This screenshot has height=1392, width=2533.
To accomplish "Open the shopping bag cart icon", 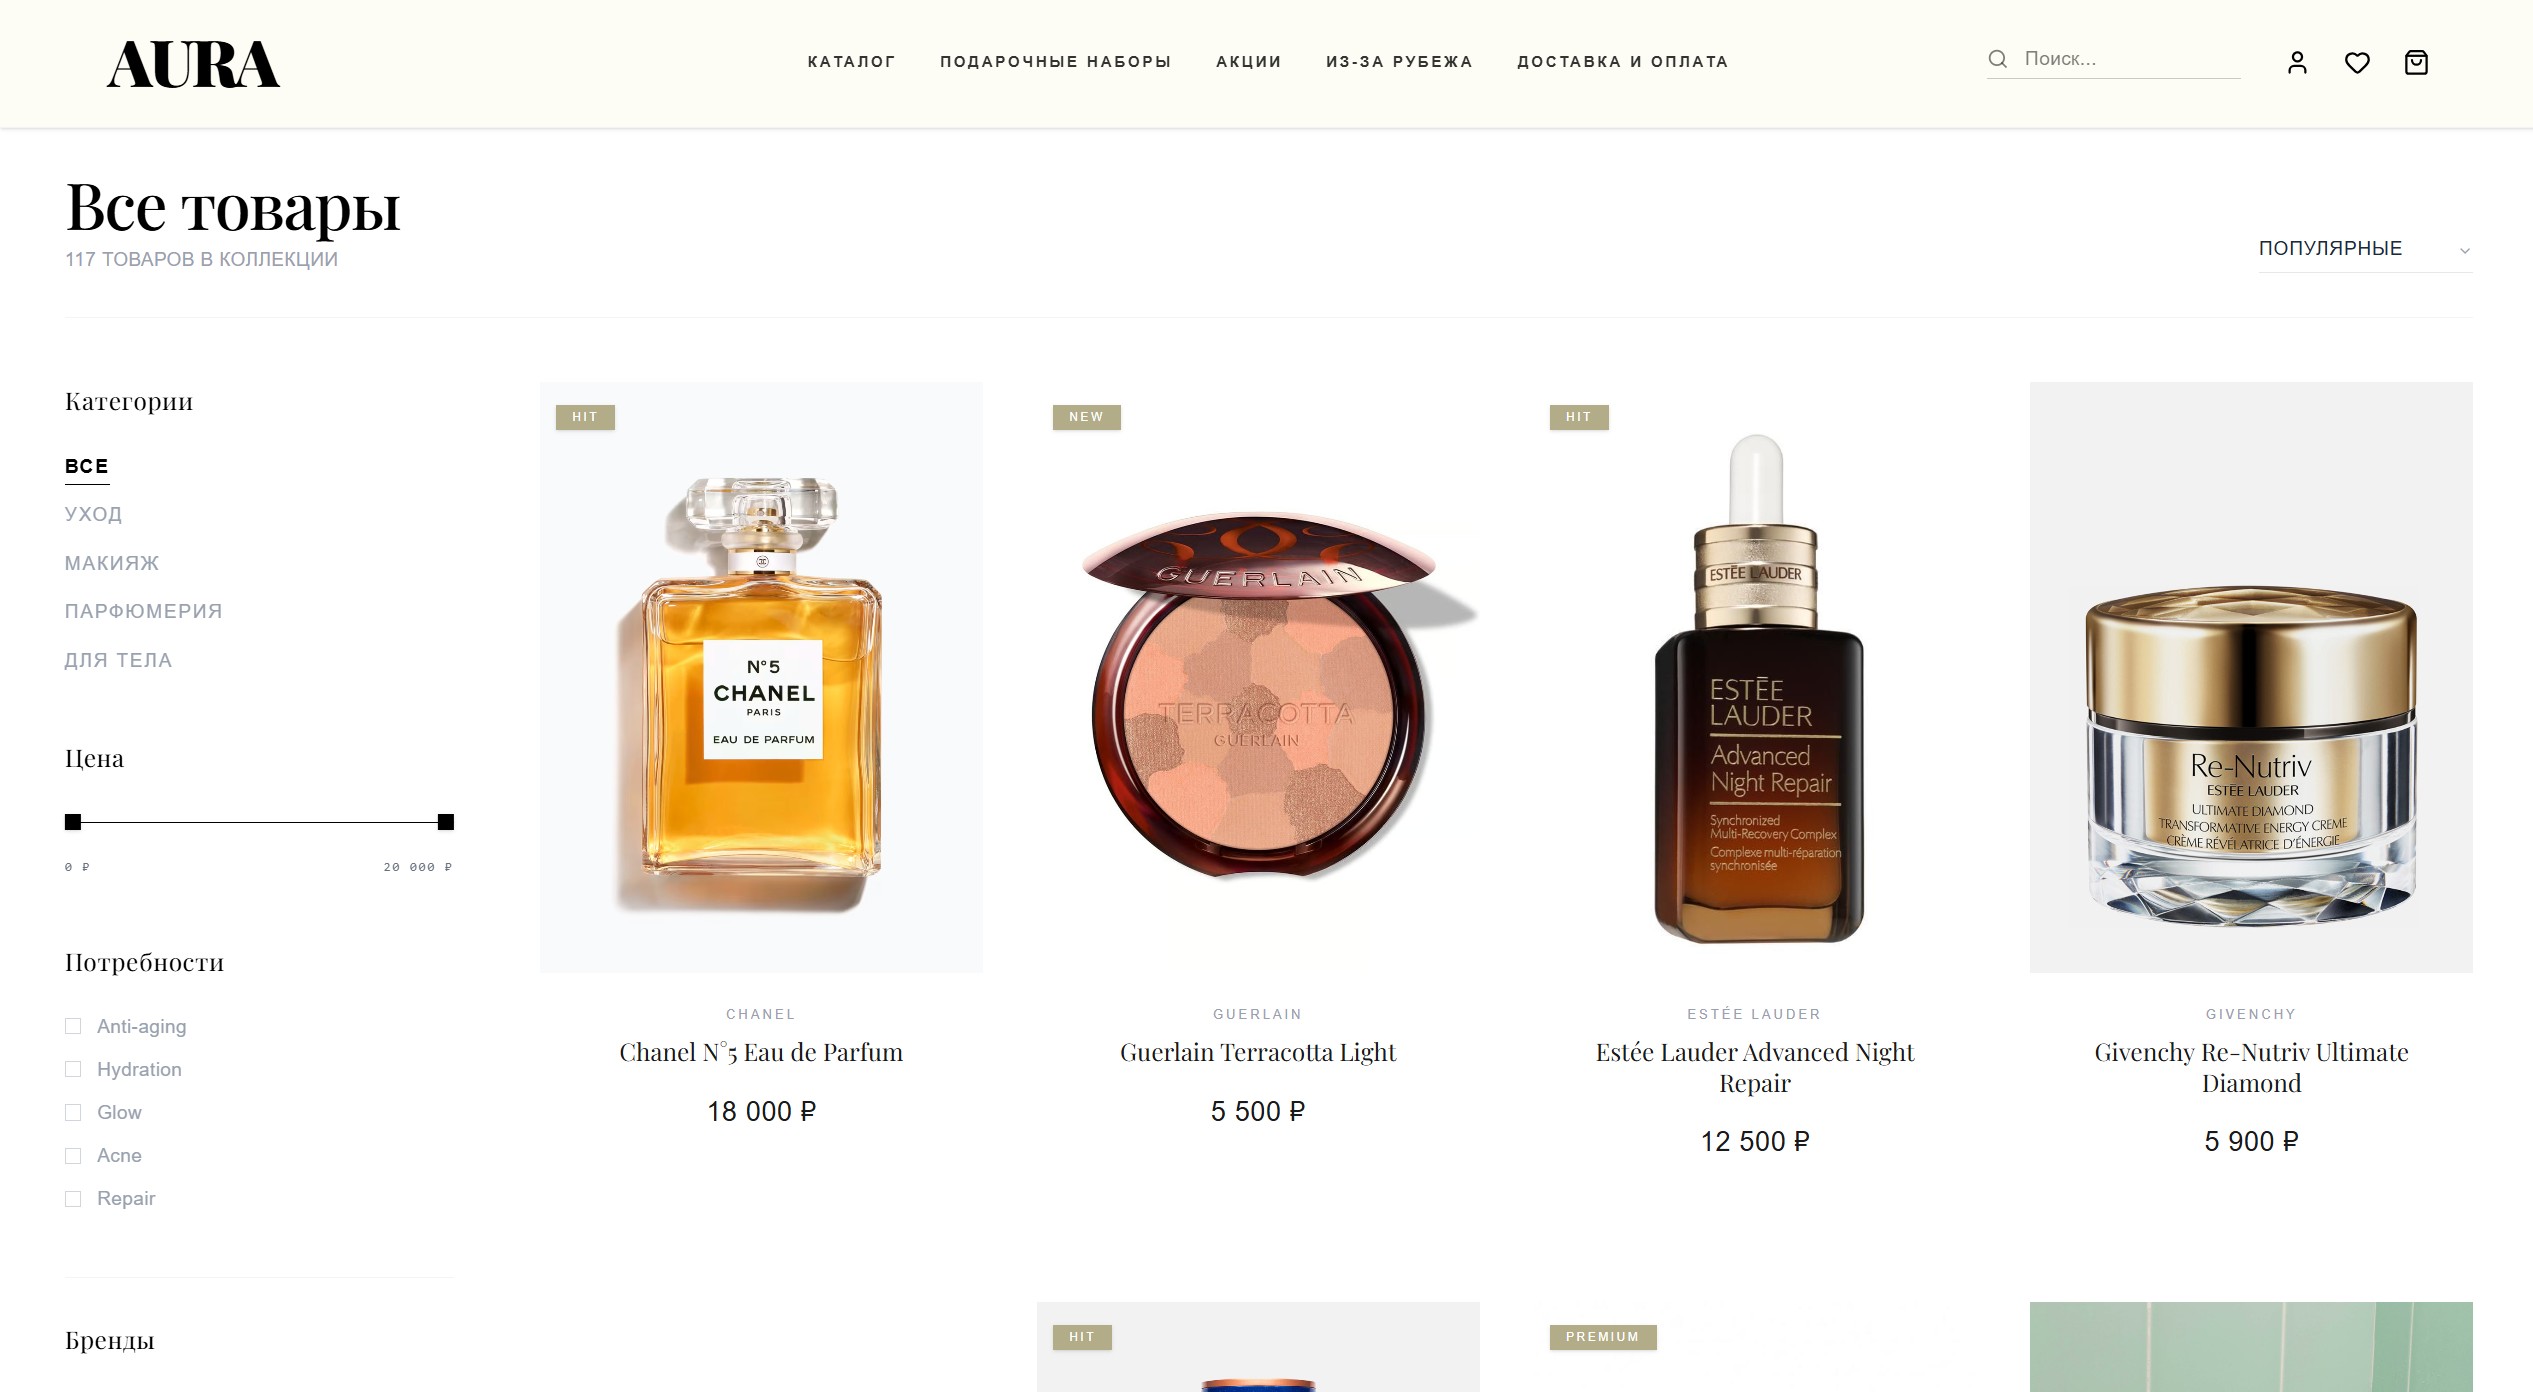I will 2416,63.
